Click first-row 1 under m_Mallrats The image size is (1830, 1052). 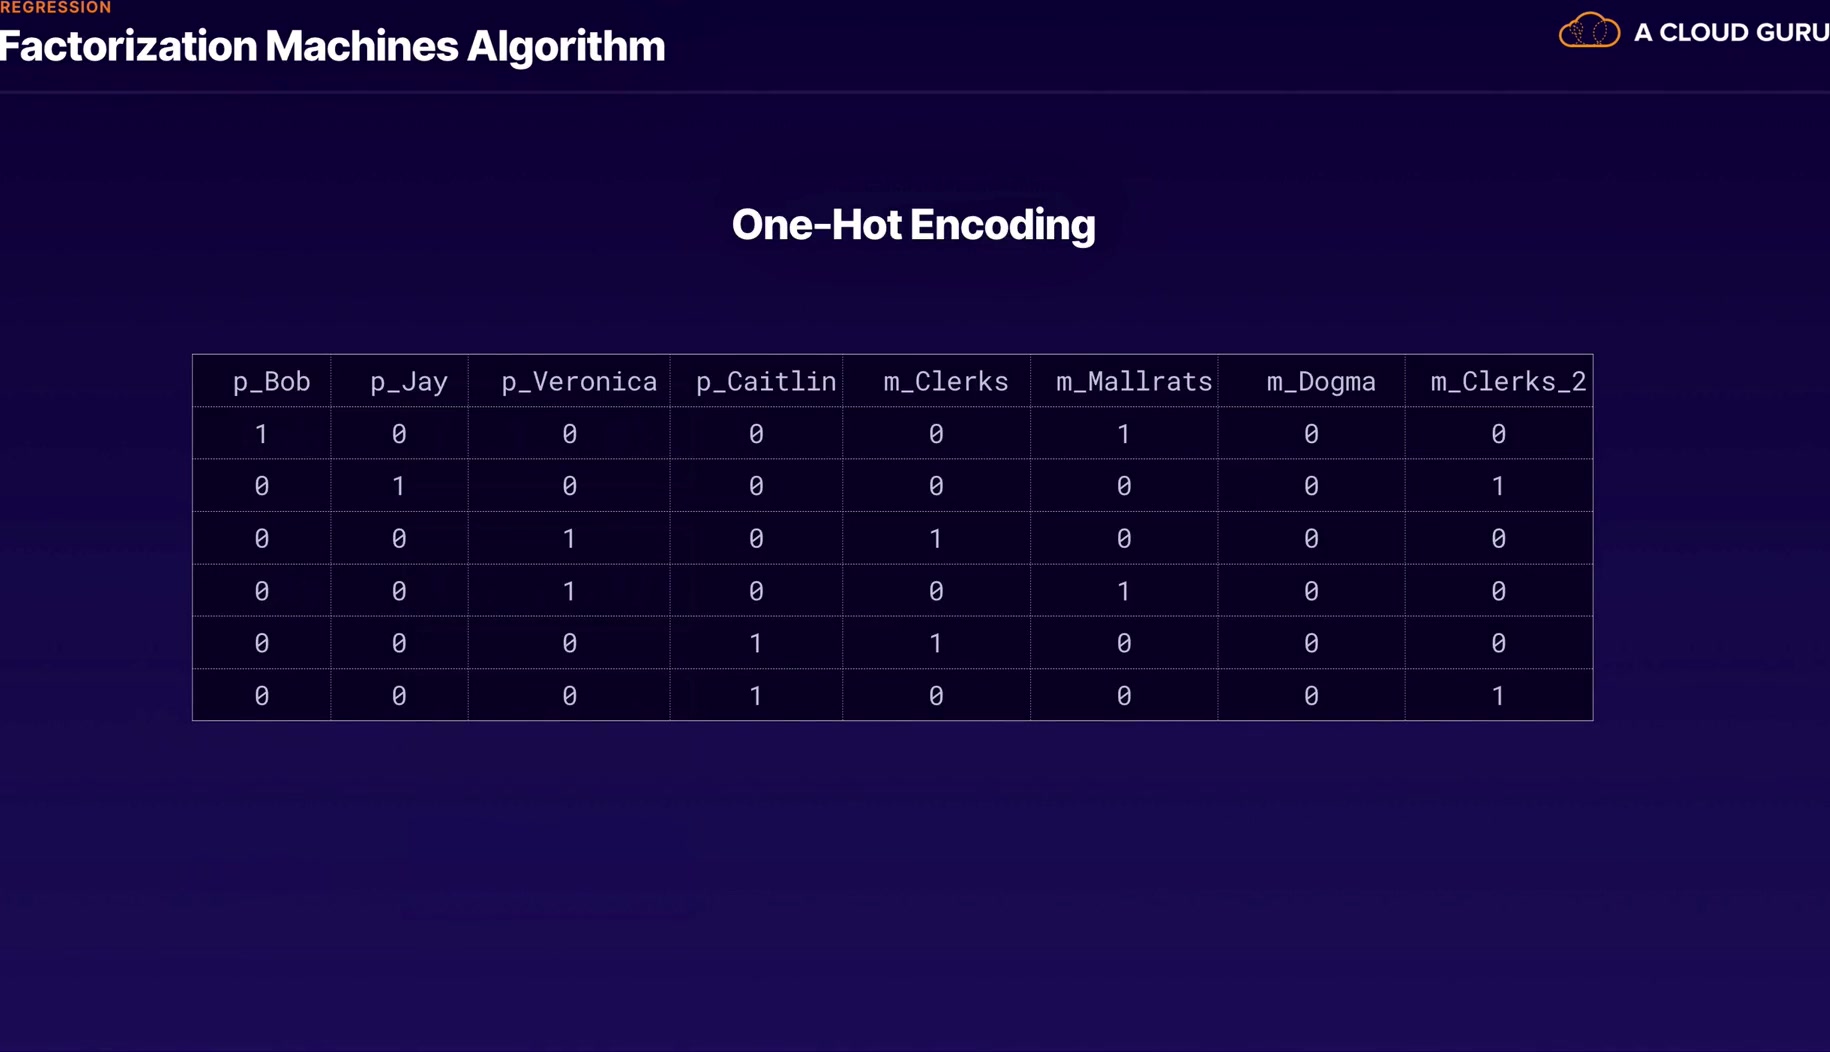[x=1123, y=434]
